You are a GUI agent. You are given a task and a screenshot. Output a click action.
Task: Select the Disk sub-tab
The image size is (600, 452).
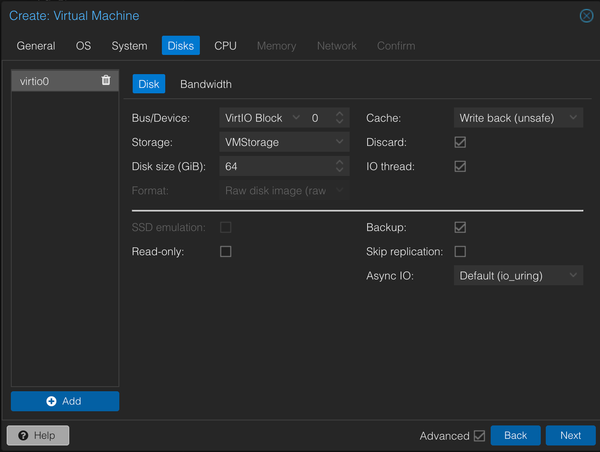tap(149, 84)
